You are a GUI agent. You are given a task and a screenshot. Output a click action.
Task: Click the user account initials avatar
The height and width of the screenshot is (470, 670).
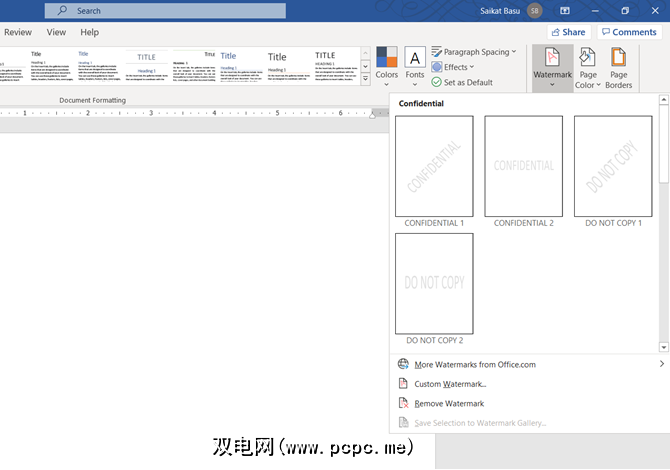(536, 11)
